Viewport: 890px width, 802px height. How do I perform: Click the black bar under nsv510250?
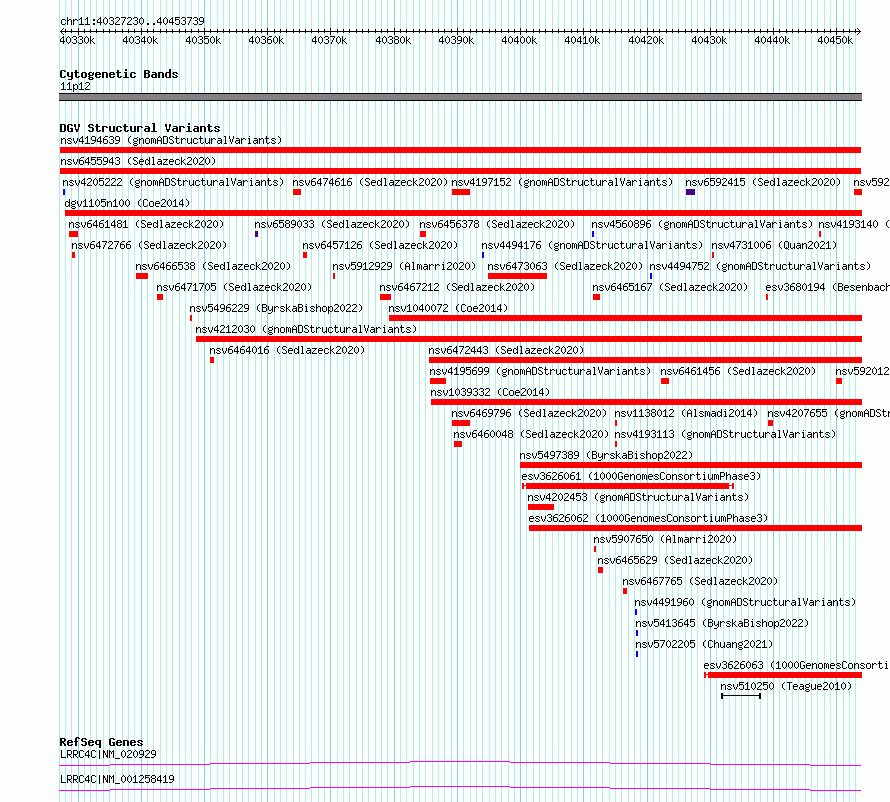[x=741, y=696]
